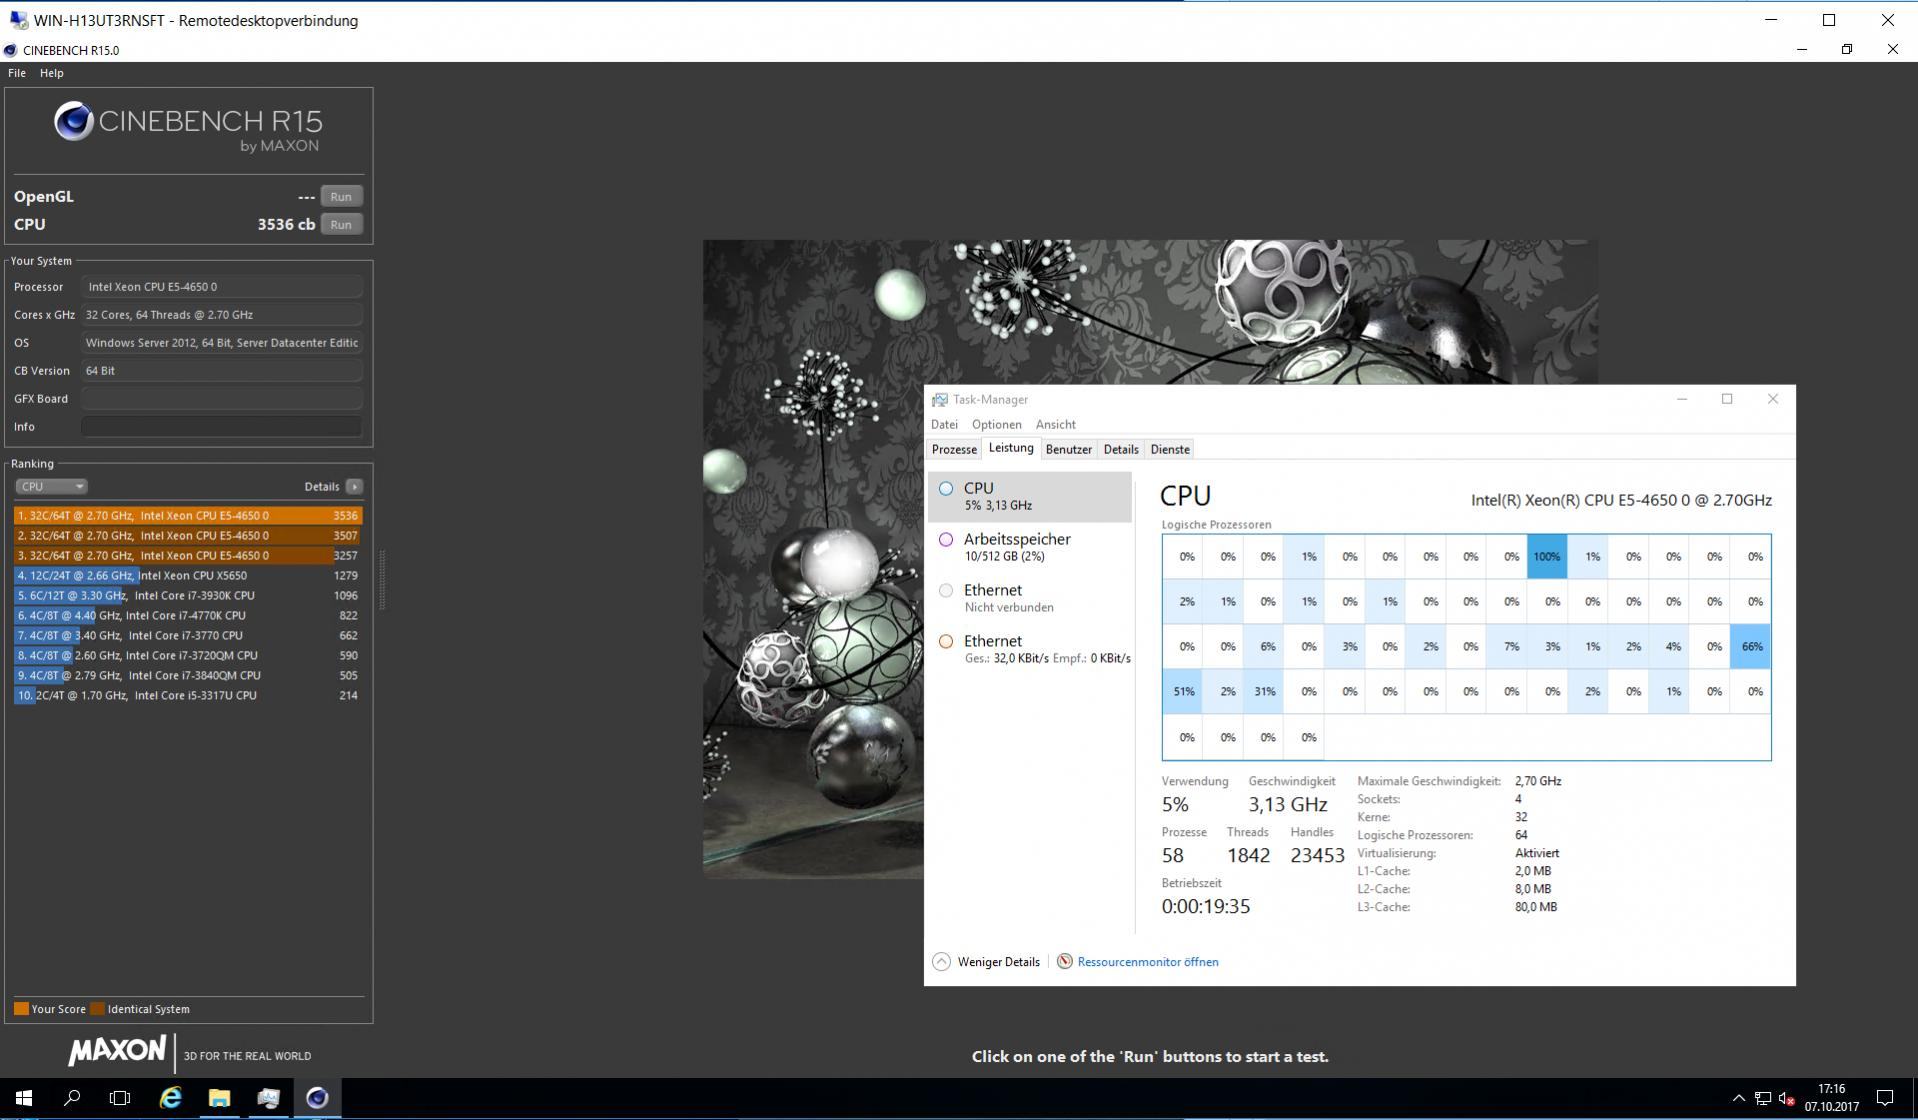This screenshot has height=1120, width=1918.
Task: Open File Explorer from taskbar
Action: tap(219, 1098)
